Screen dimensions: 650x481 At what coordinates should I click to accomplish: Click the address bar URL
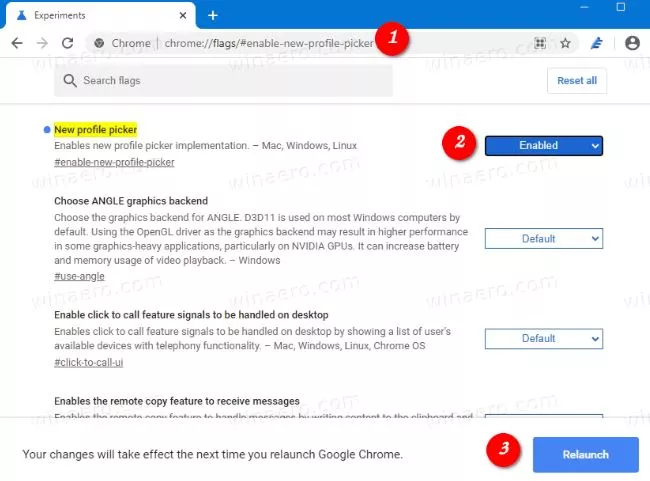[x=269, y=43]
